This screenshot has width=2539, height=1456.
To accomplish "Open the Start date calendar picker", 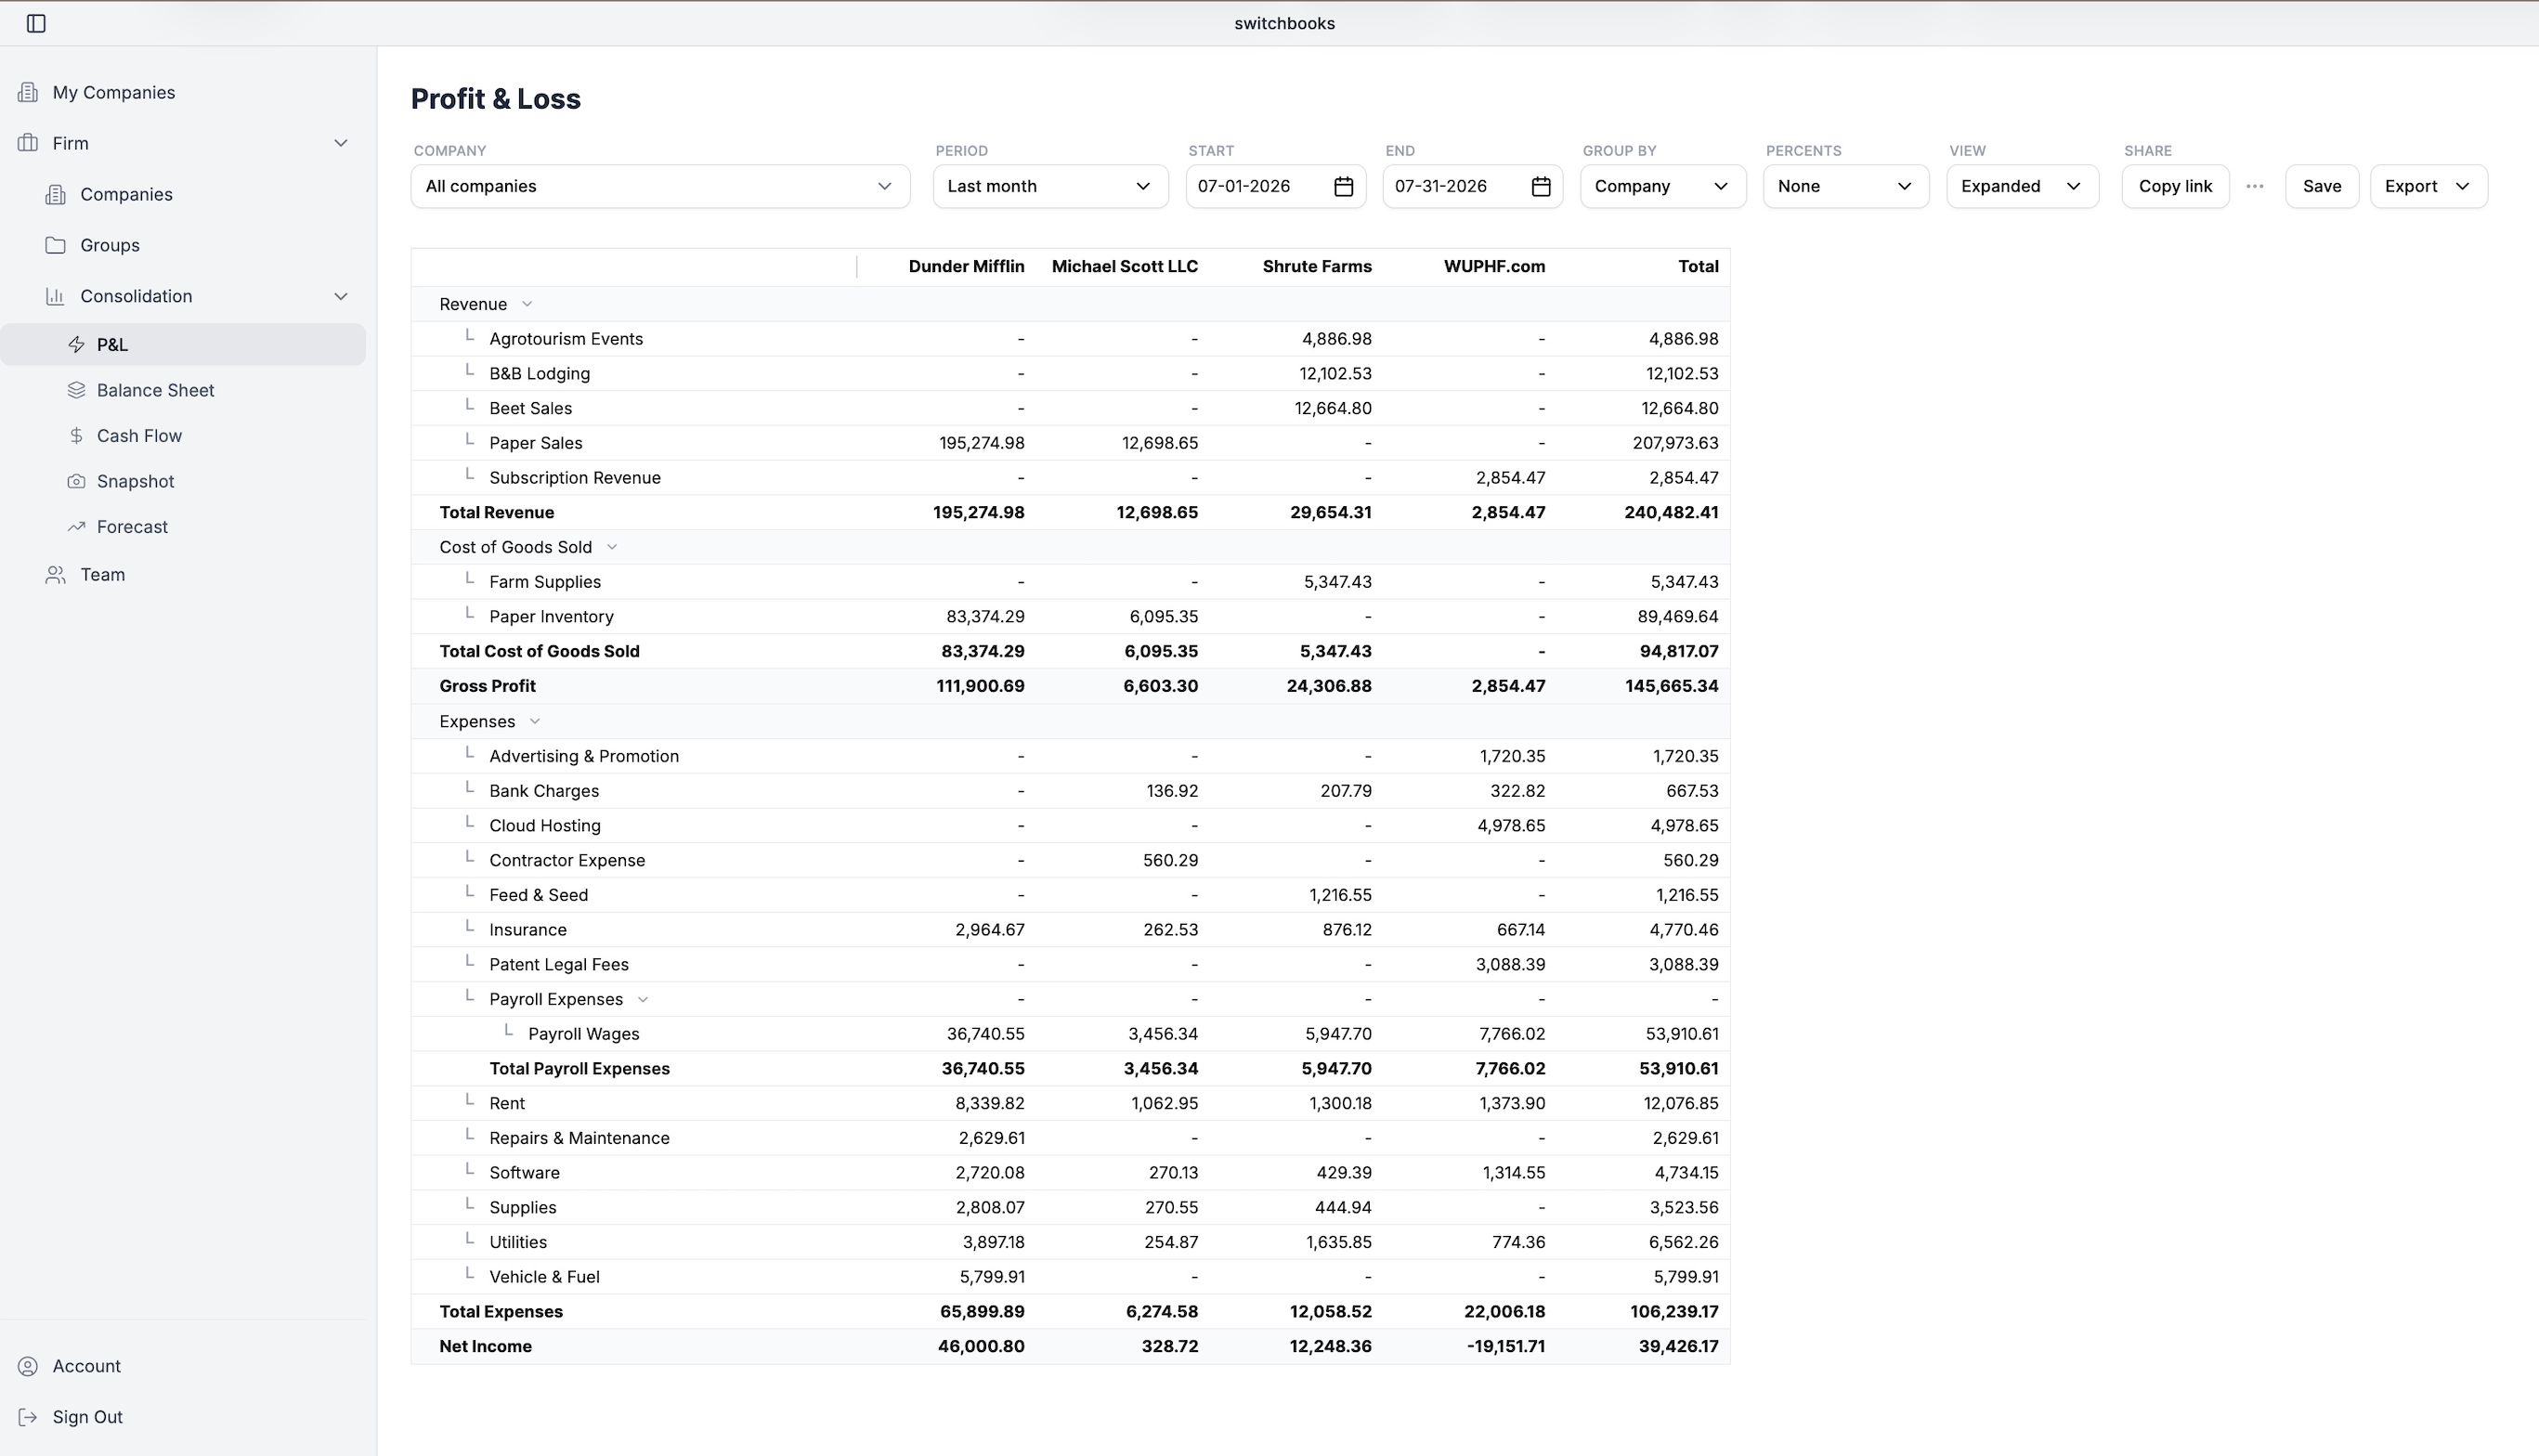I will pyautogui.click(x=1343, y=186).
